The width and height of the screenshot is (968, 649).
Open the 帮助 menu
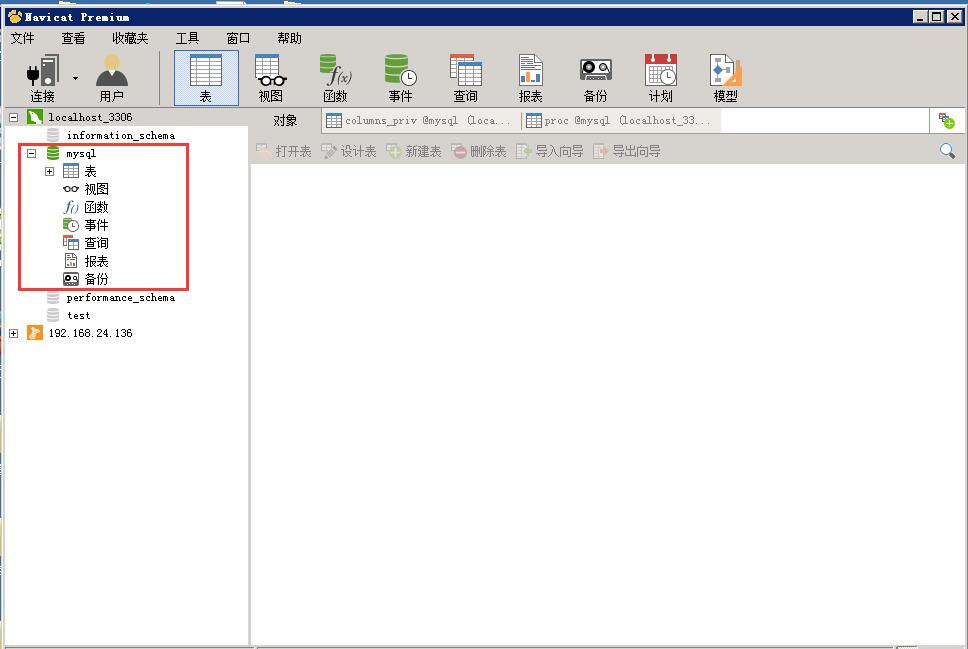290,38
